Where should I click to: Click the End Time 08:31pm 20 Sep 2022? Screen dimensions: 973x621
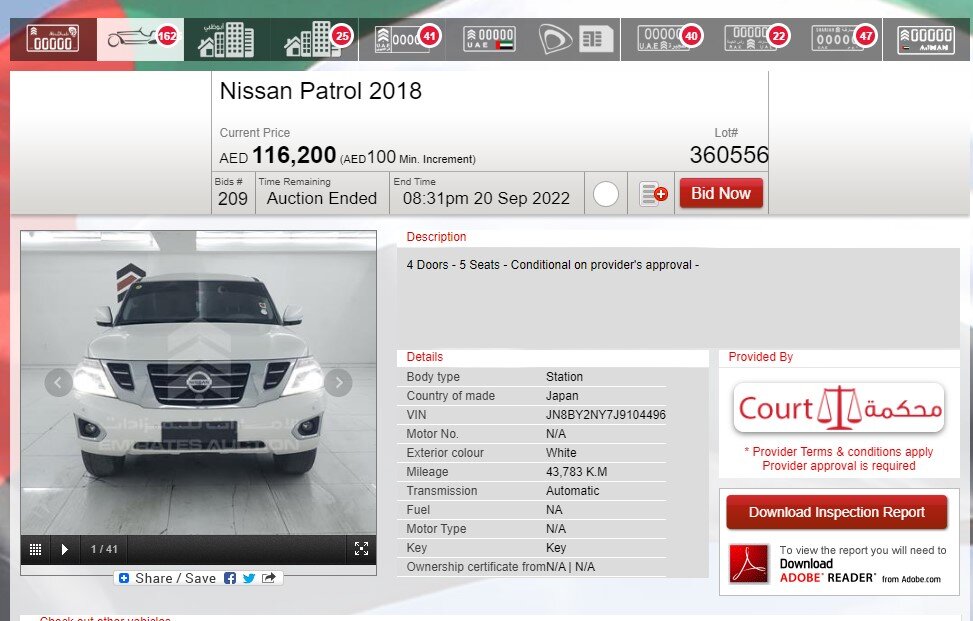point(486,199)
